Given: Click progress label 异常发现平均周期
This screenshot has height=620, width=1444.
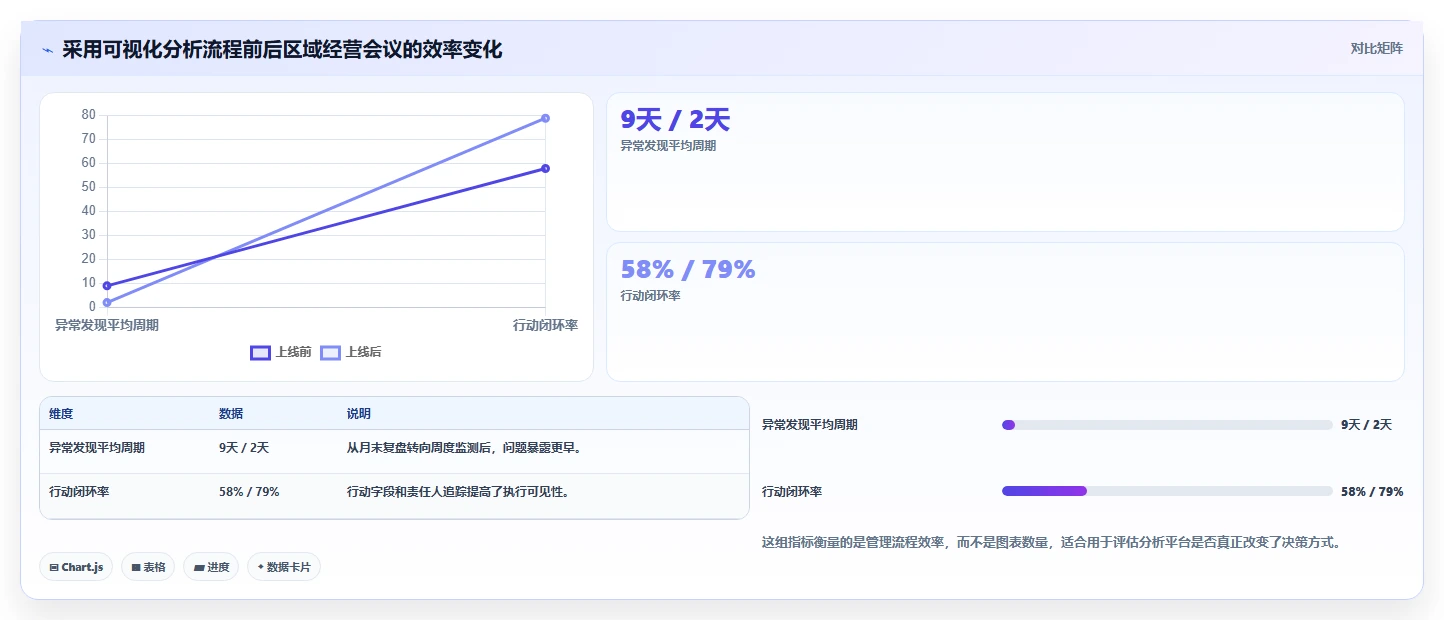Looking at the screenshot, I should 810,425.
